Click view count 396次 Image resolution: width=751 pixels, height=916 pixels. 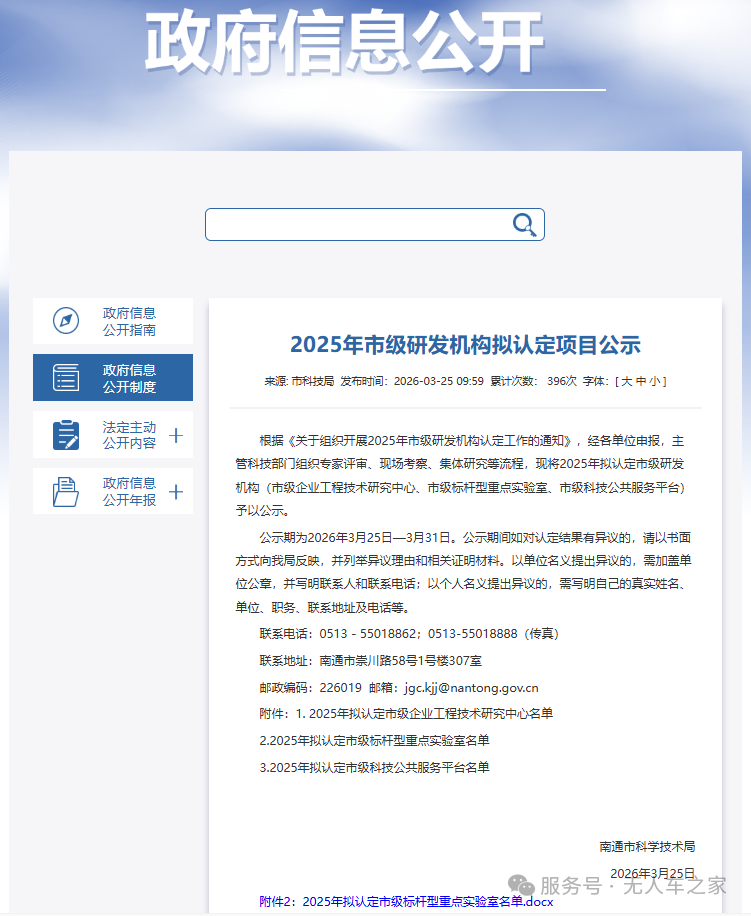tap(561, 381)
